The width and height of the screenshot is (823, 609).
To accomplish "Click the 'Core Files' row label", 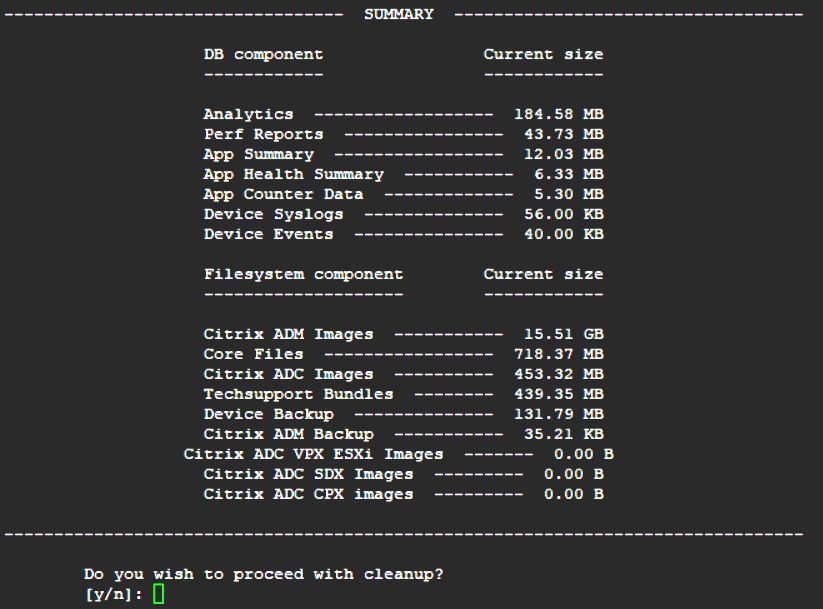I will click(254, 354).
